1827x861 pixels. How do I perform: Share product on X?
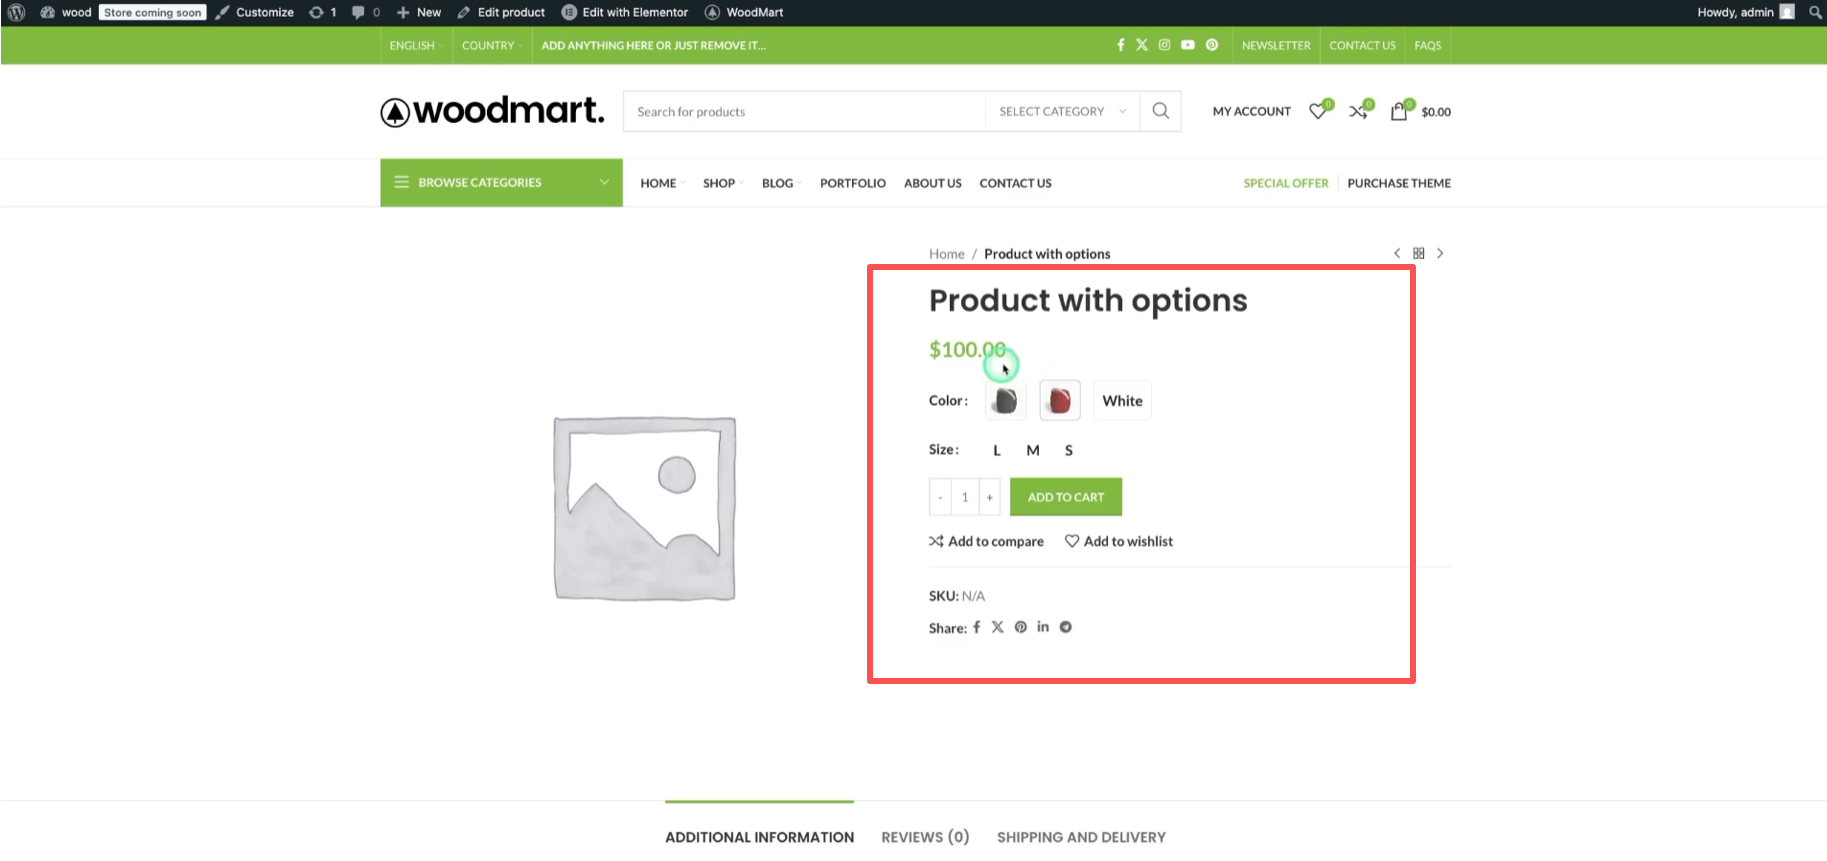point(997,627)
